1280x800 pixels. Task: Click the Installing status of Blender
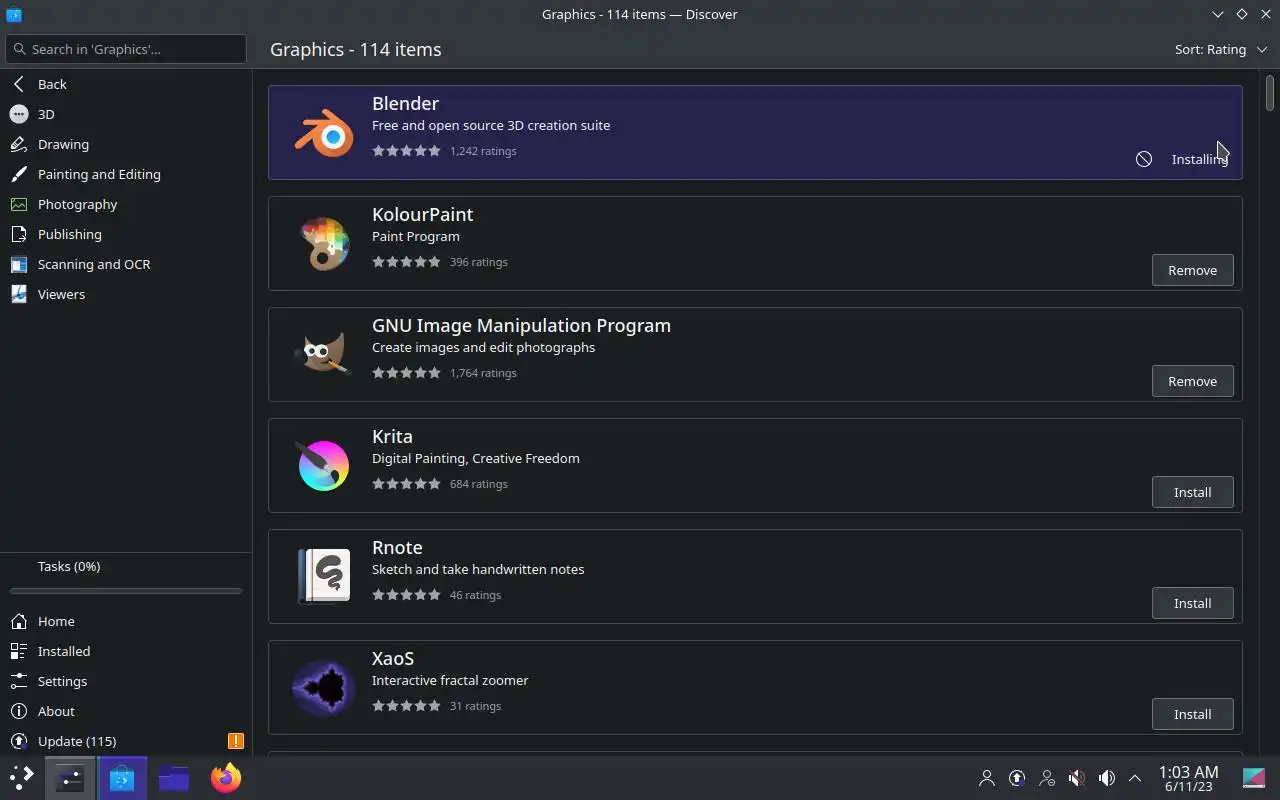(1199, 159)
